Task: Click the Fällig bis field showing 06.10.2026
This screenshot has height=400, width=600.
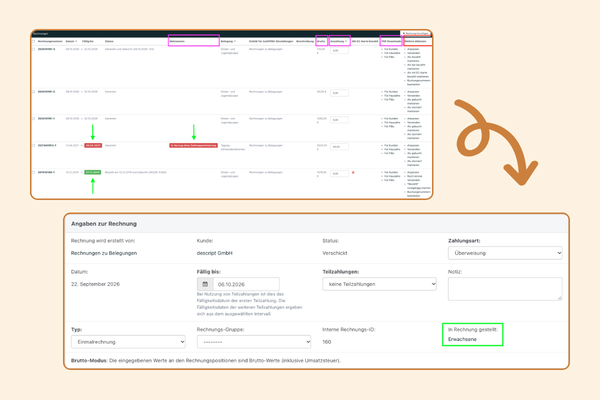Action: pyautogui.click(x=246, y=284)
